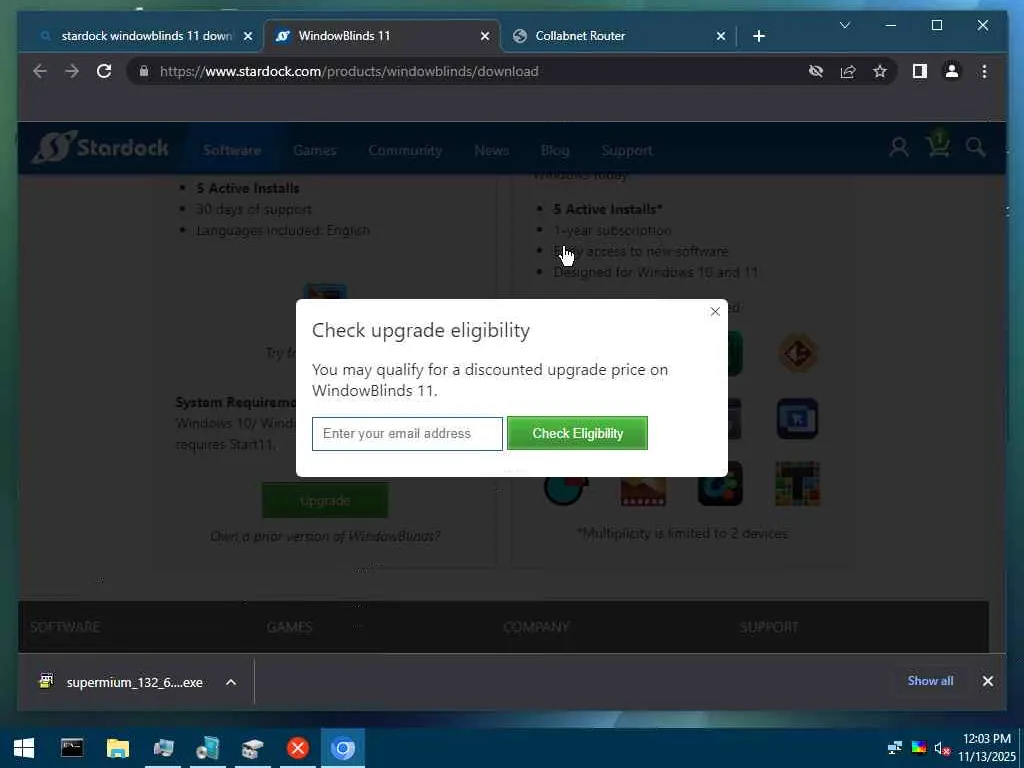Open the News menu item
The width and height of the screenshot is (1024, 768).
tap(492, 150)
